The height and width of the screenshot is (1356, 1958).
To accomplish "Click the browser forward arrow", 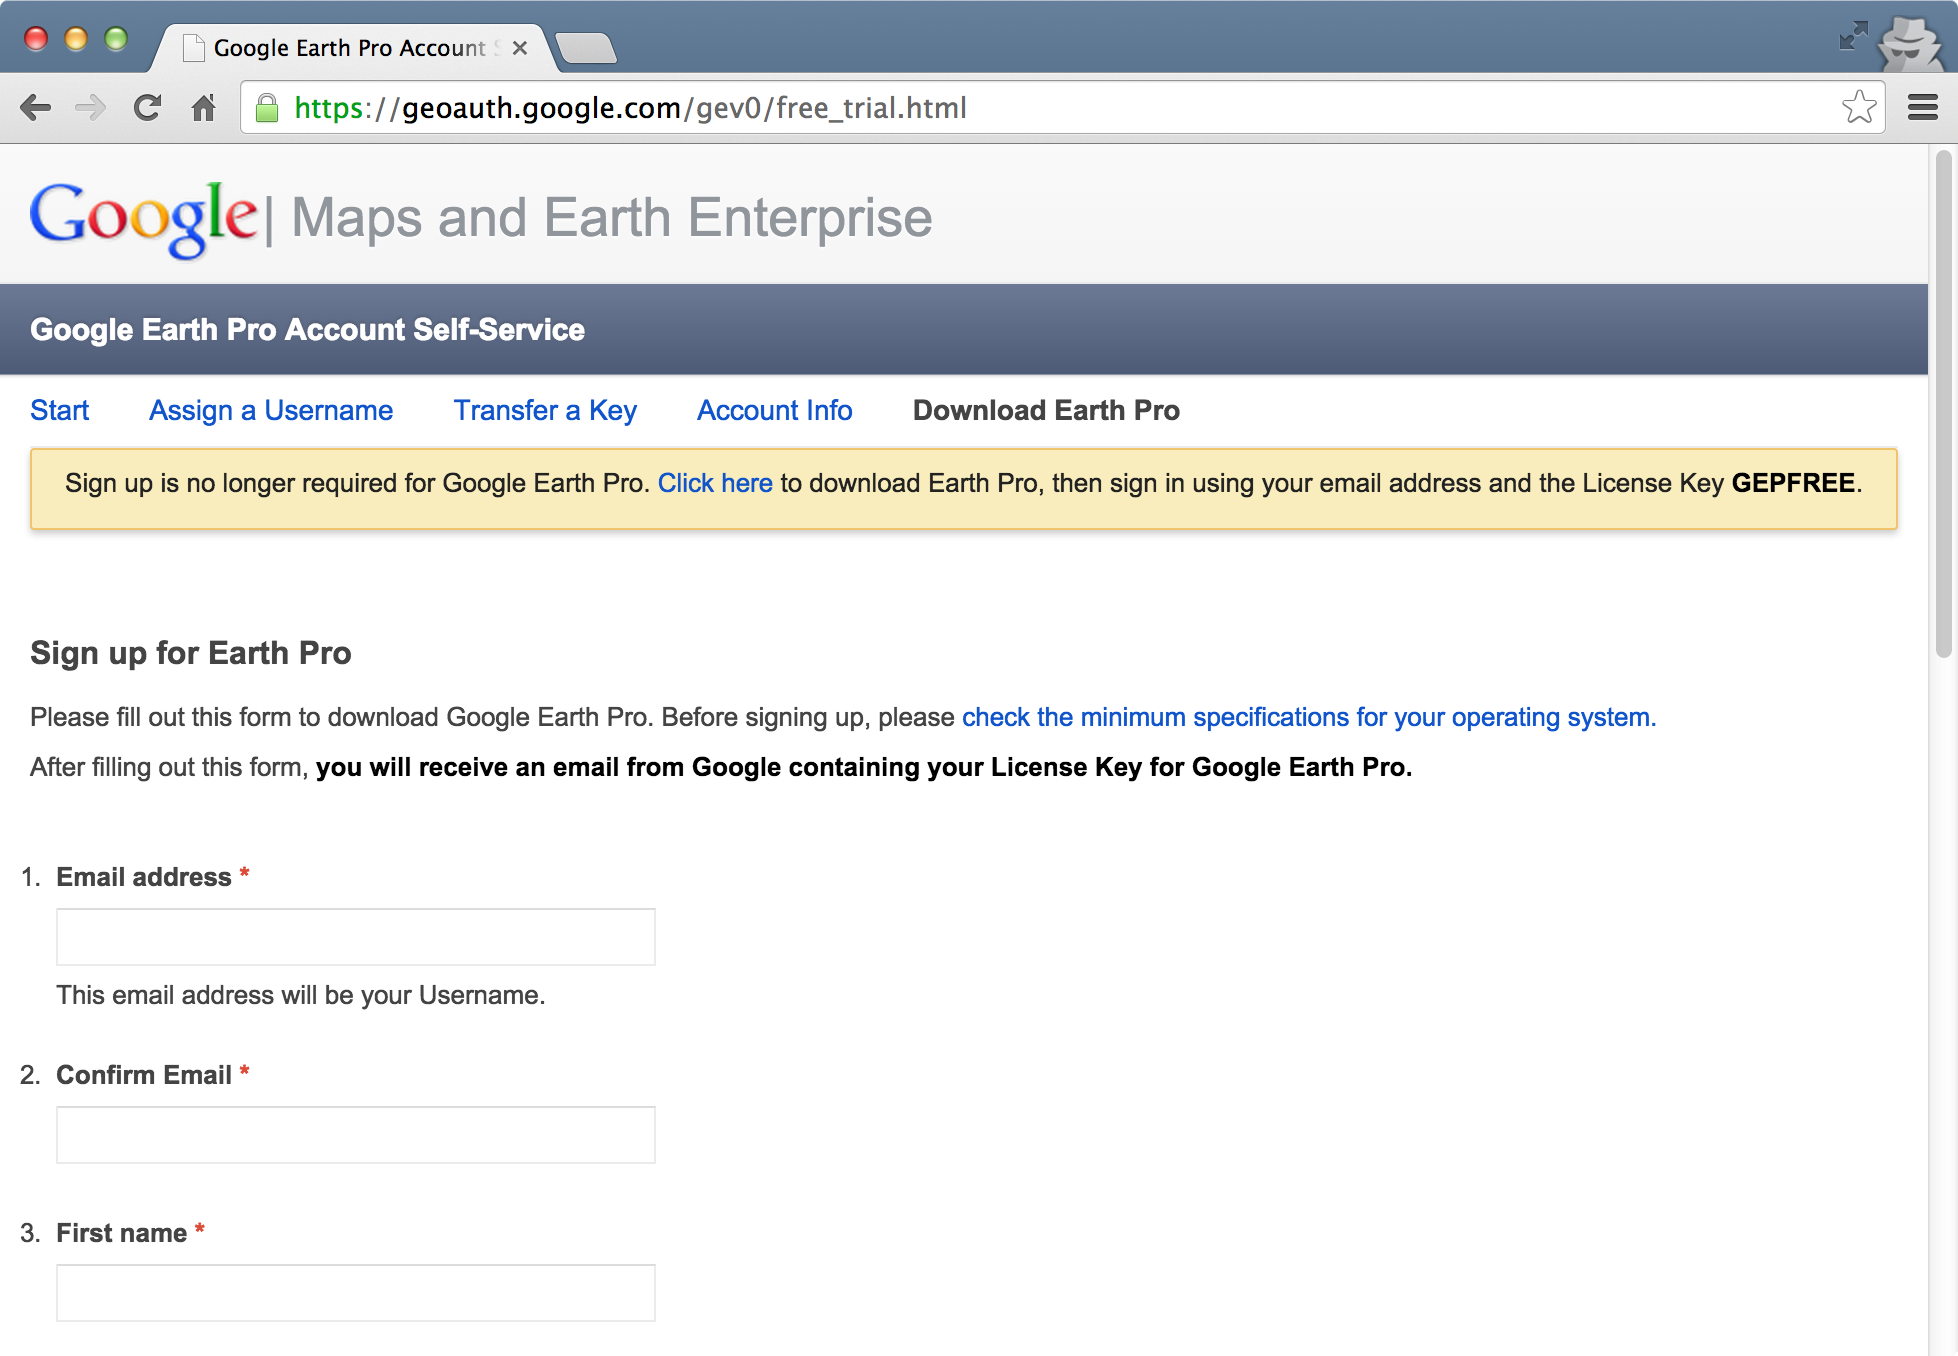I will click(91, 107).
